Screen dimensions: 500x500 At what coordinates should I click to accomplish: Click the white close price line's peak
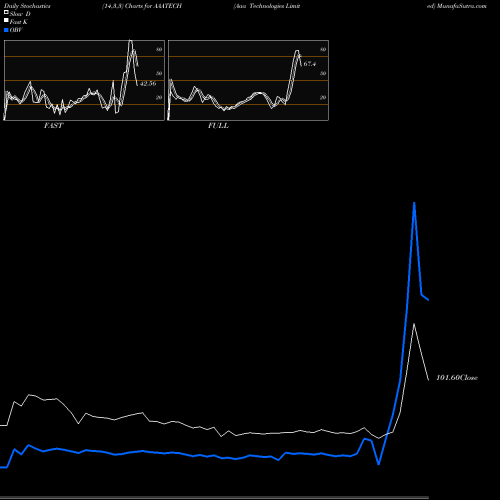click(414, 324)
